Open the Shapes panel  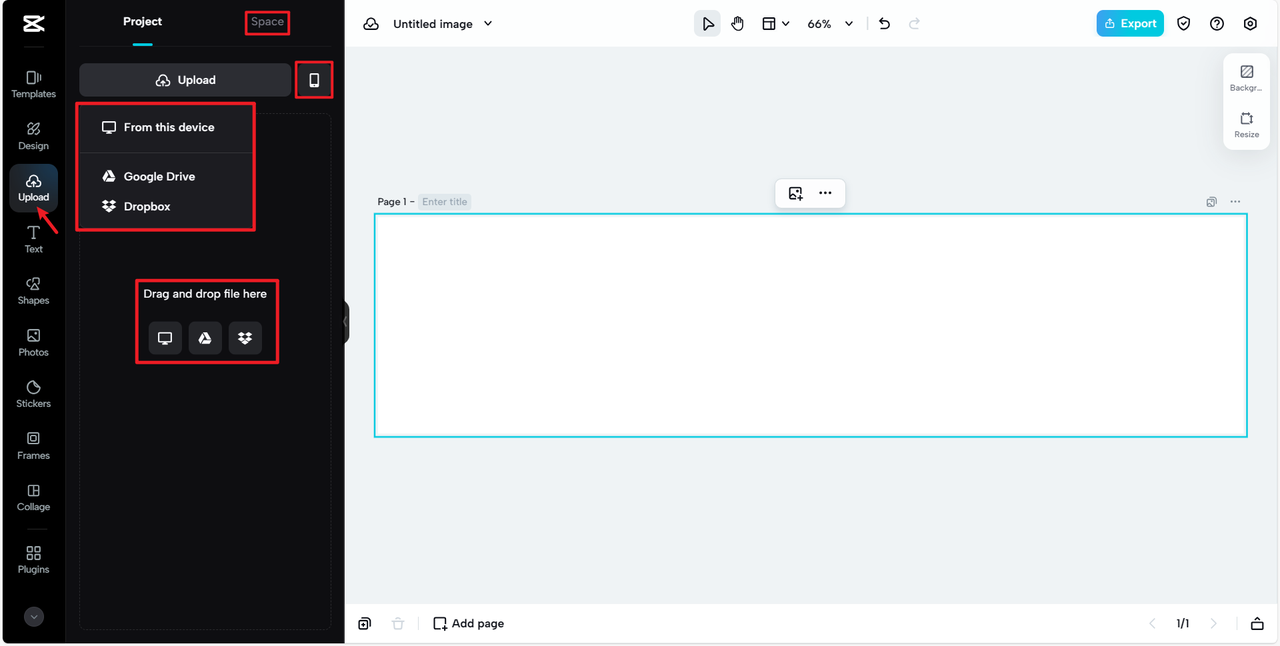tap(33, 291)
